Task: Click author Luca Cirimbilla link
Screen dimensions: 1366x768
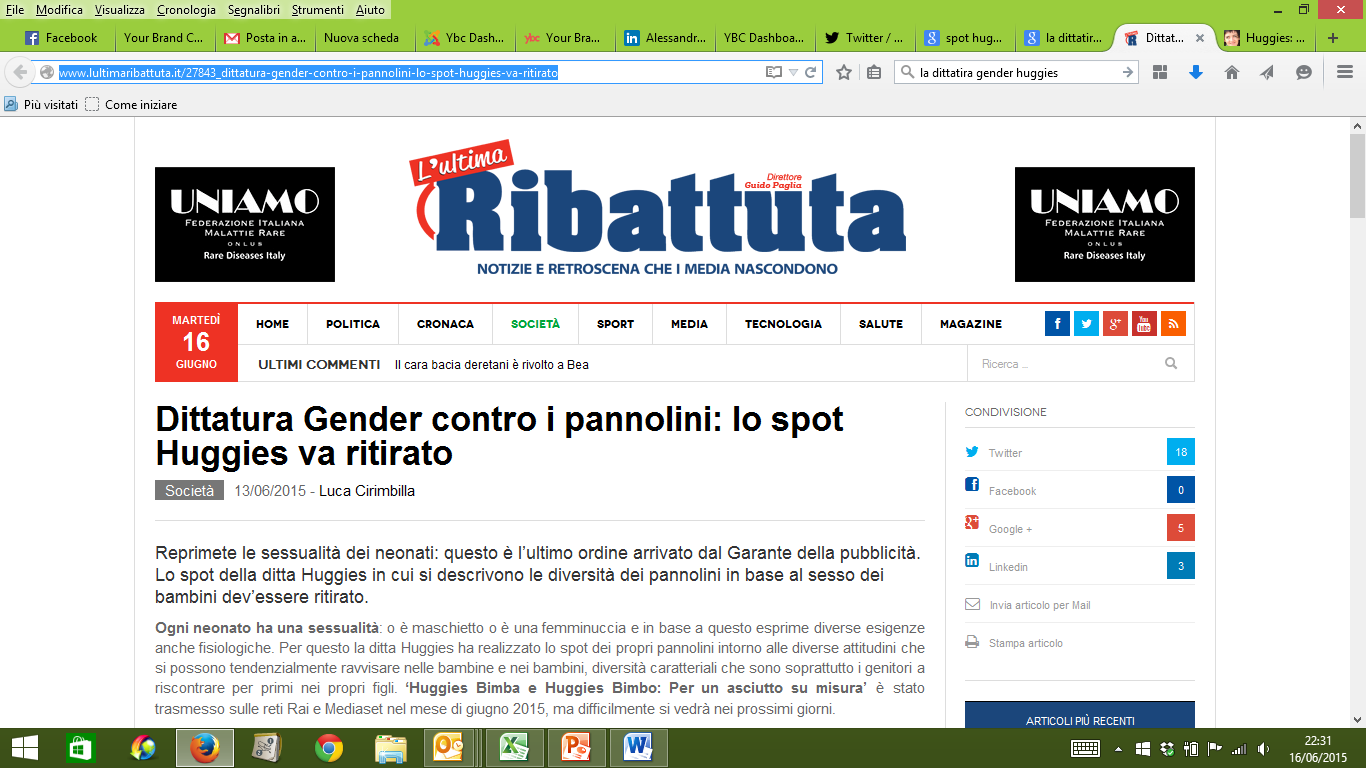Action: (x=367, y=491)
